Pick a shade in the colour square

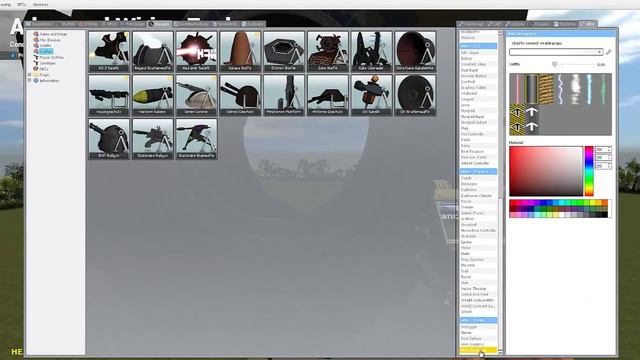(x=546, y=171)
